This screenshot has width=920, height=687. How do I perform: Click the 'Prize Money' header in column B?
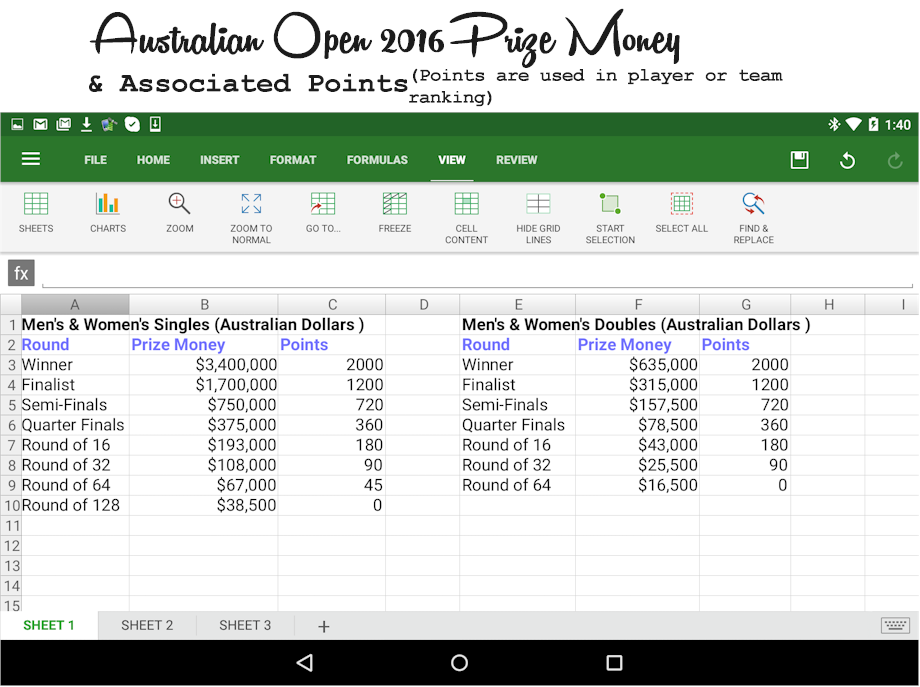tap(204, 345)
